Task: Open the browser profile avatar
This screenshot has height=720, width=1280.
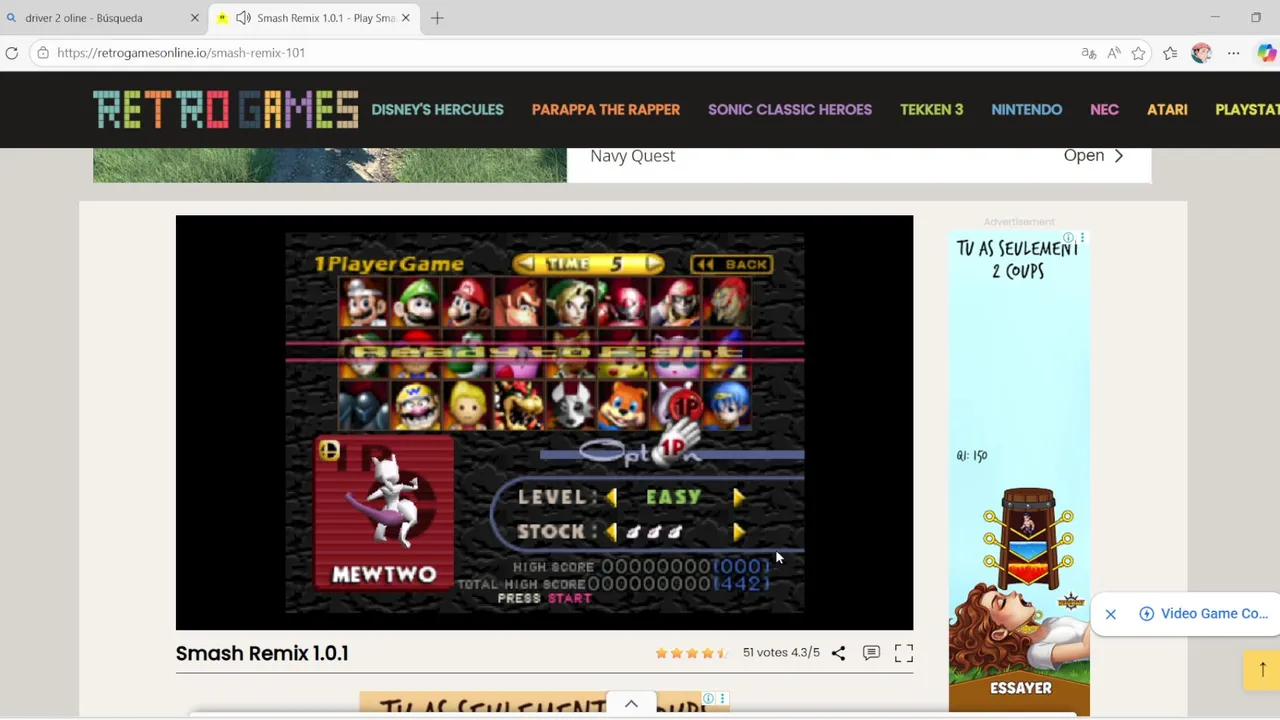Action: (1201, 53)
